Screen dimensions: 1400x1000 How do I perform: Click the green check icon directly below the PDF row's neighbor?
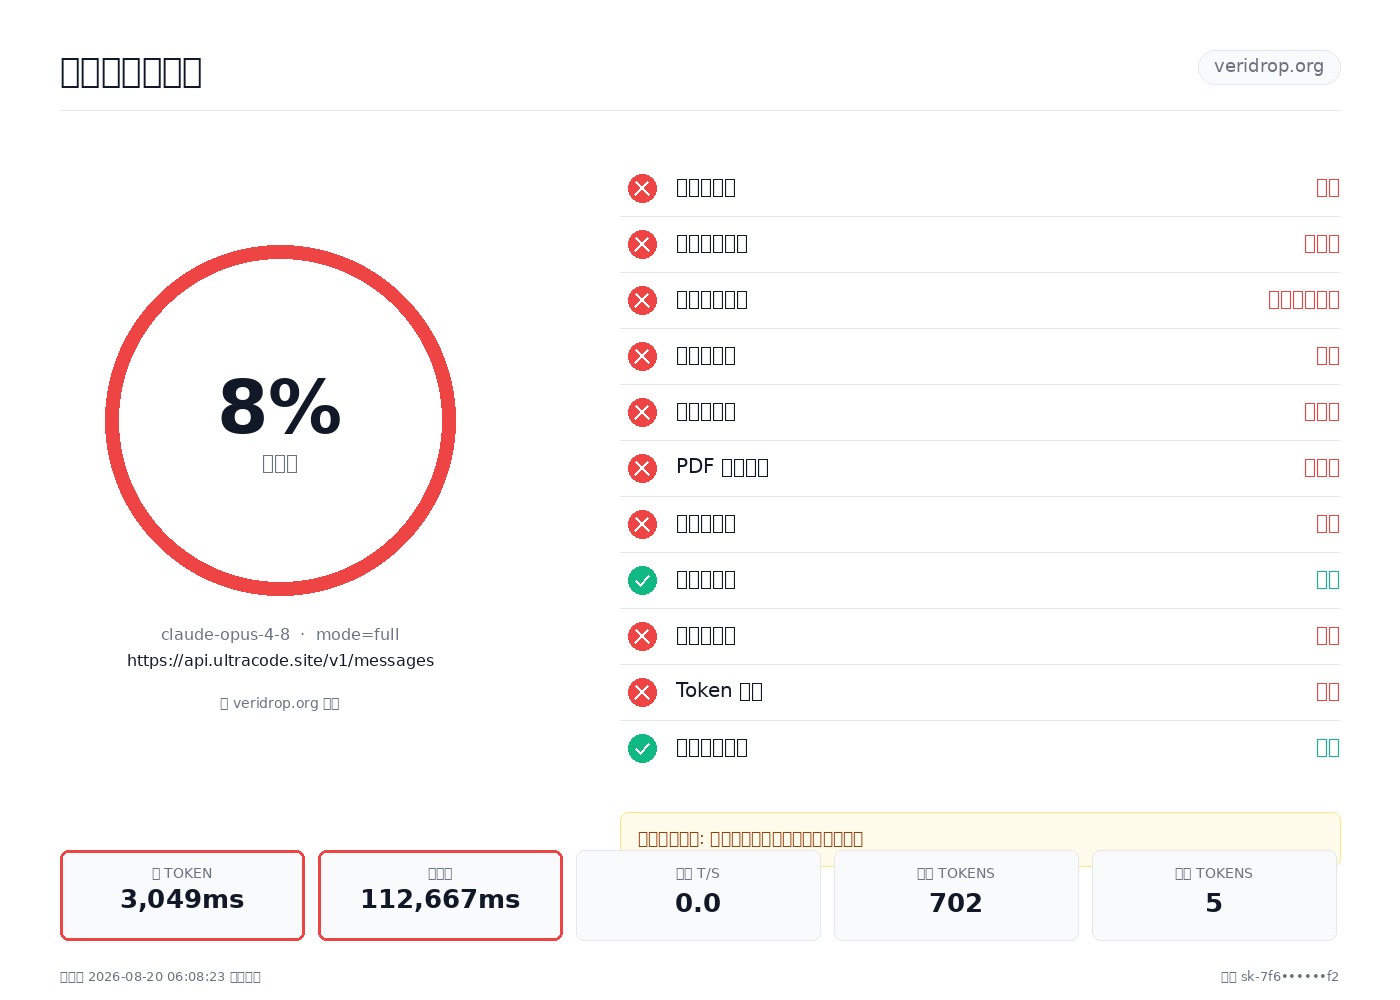pos(642,580)
